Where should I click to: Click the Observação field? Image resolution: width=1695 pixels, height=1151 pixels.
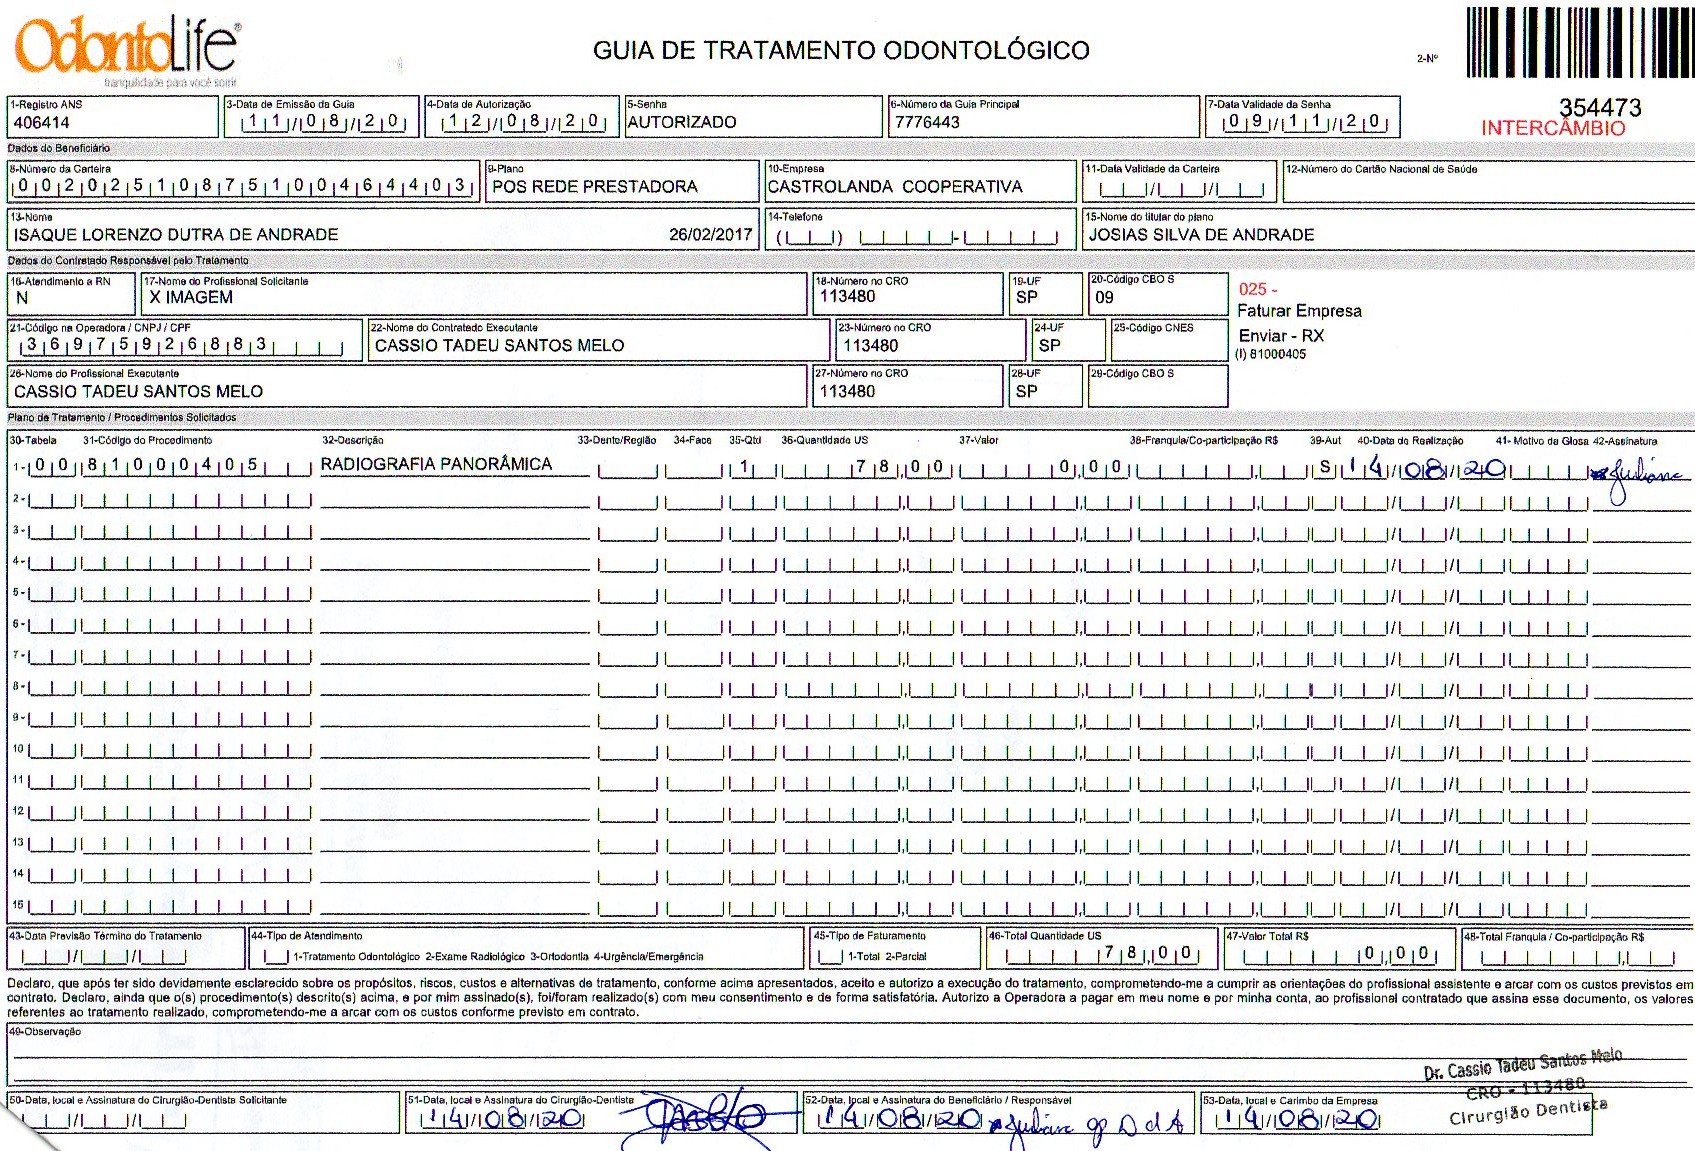tap(848, 1055)
